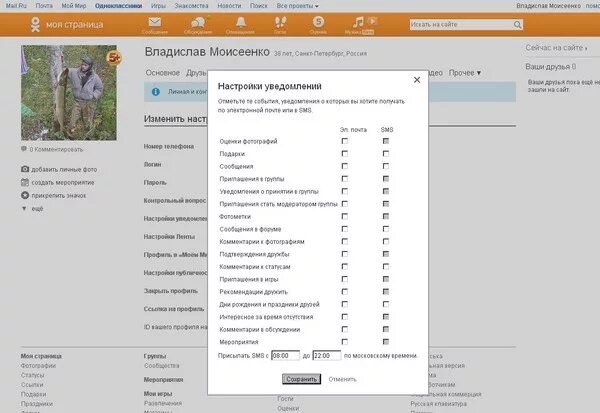Open Почта in top bar
Image resolution: width=600 pixels, height=413 pixels.
click(44, 6)
